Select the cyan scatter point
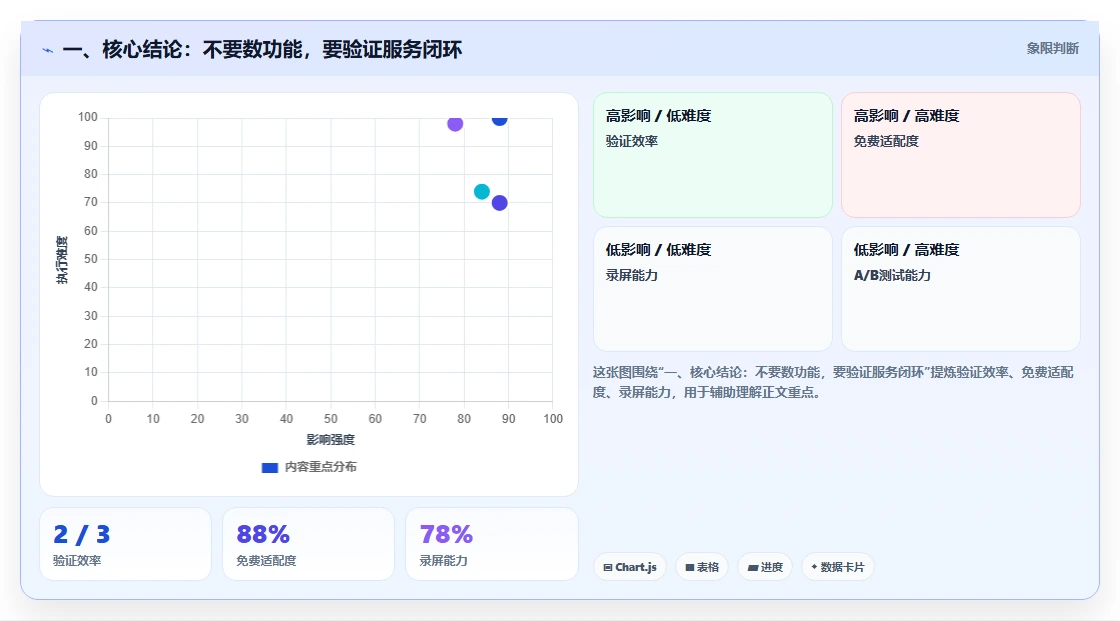1120x621 pixels. [482, 192]
